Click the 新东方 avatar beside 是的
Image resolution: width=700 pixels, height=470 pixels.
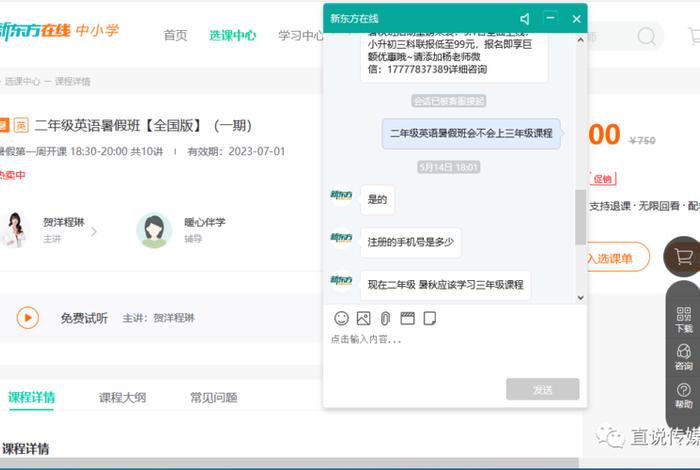click(x=341, y=195)
